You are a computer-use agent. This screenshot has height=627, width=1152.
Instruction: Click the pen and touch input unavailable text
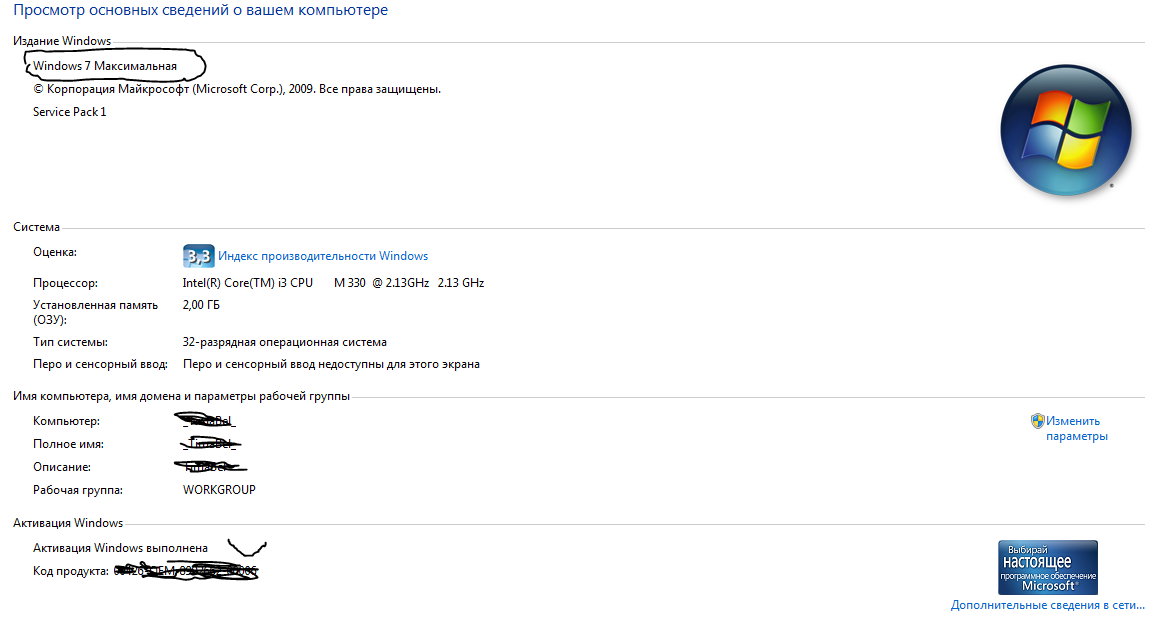point(331,365)
